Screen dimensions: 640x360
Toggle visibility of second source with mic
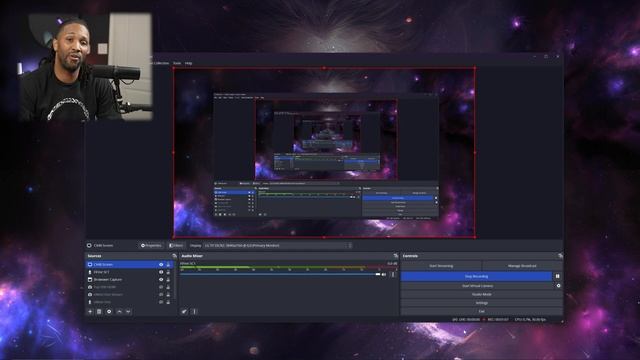(x=161, y=272)
